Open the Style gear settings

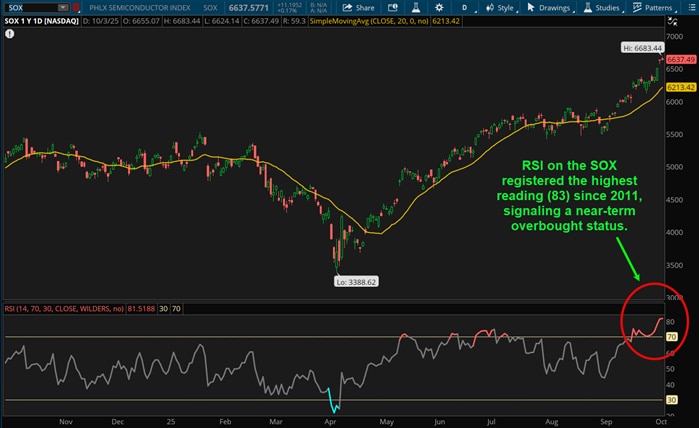coord(502,7)
